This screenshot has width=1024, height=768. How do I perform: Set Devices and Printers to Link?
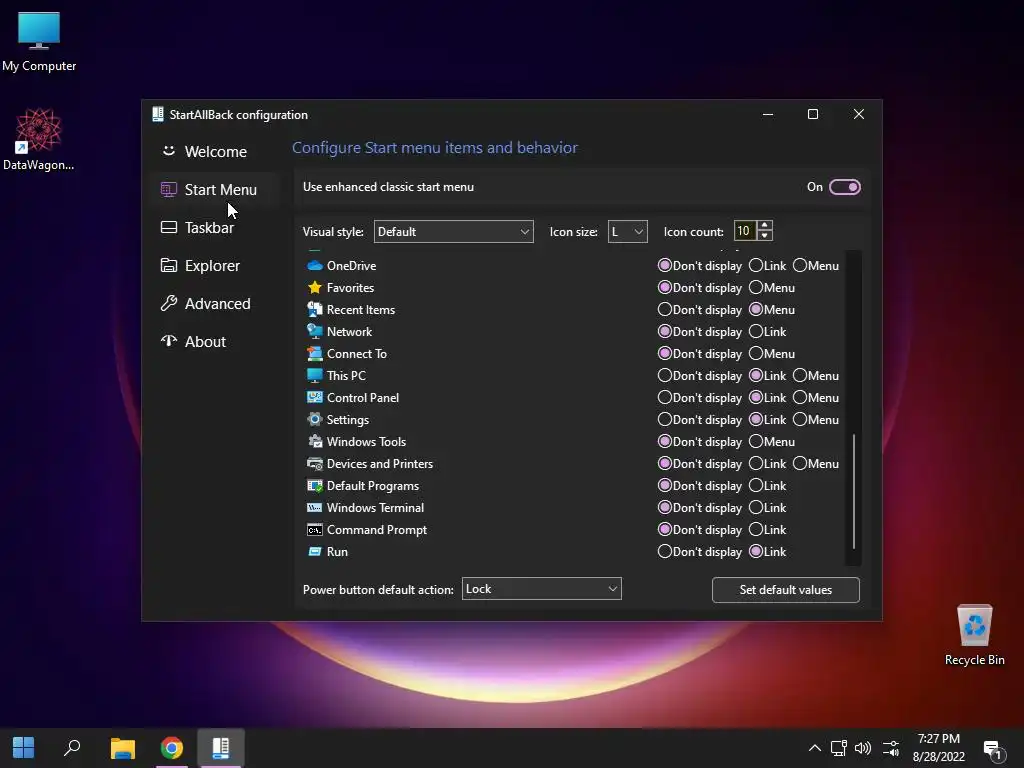[756, 464]
